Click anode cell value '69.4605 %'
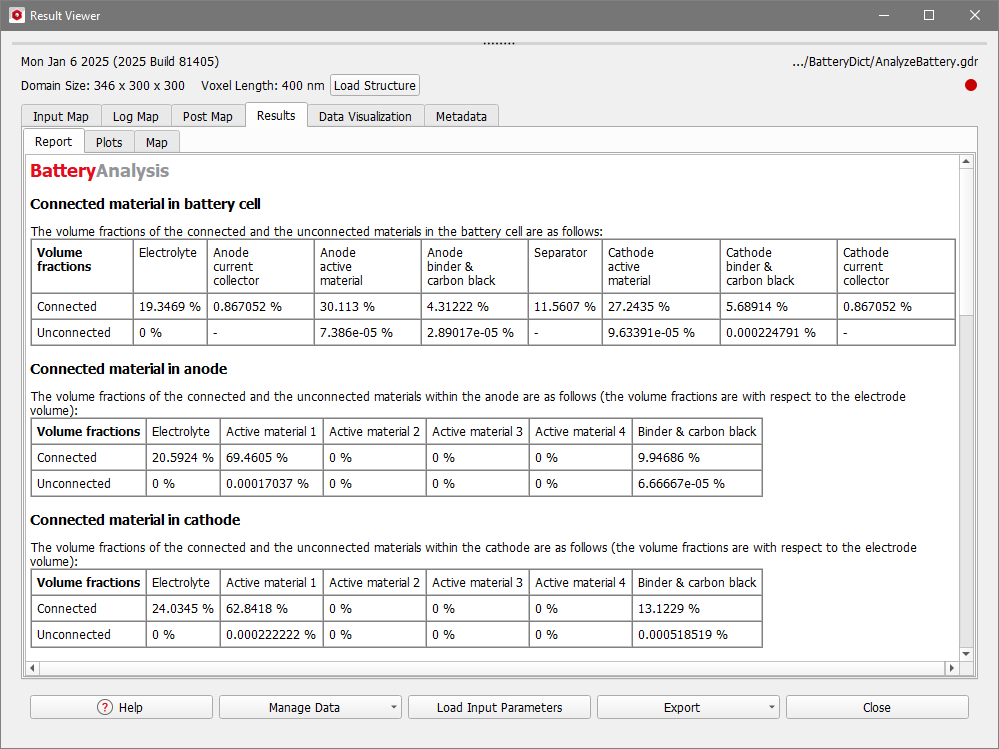This screenshot has height=749, width=999. (x=257, y=457)
